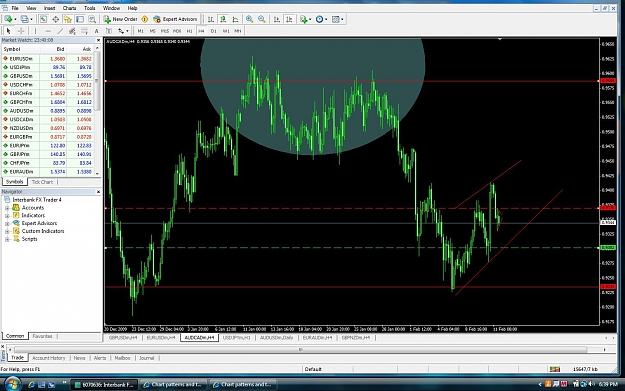625x391 pixels.
Task: Click the terminal horizontal scrollbar
Action: (301, 350)
